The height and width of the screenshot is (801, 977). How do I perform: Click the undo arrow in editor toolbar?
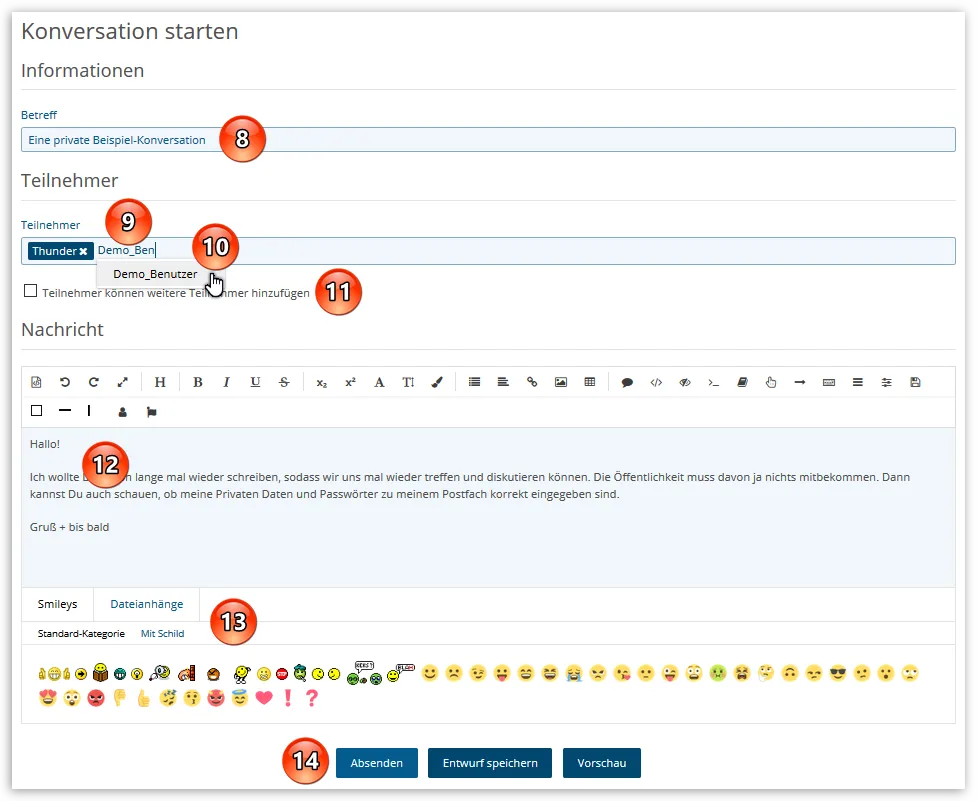(65, 382)
